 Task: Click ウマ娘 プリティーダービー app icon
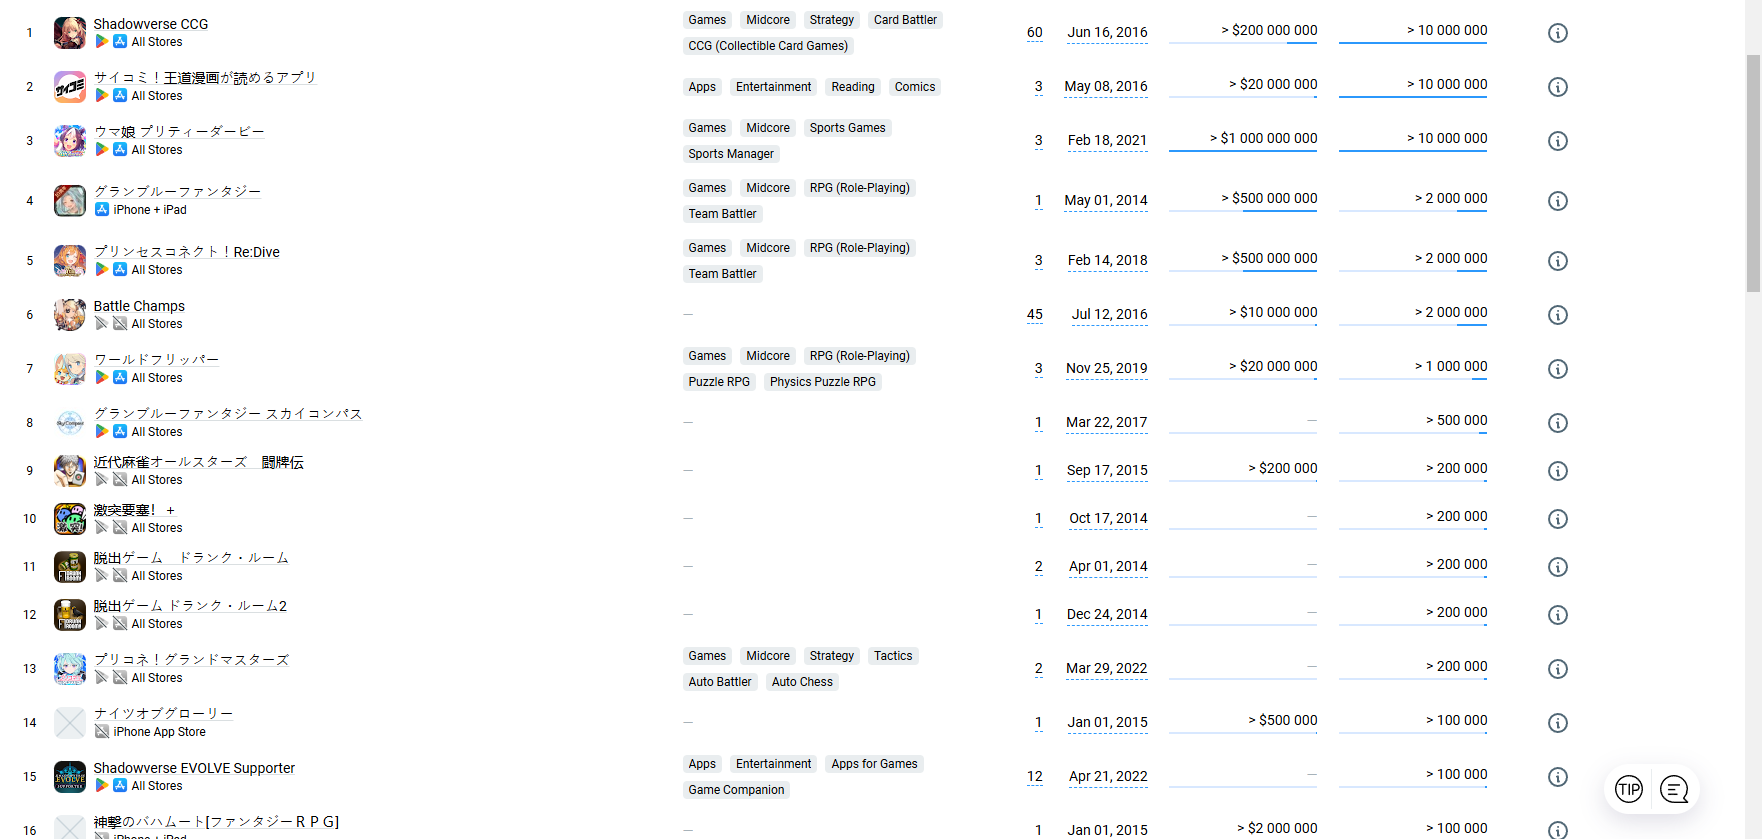70,141
